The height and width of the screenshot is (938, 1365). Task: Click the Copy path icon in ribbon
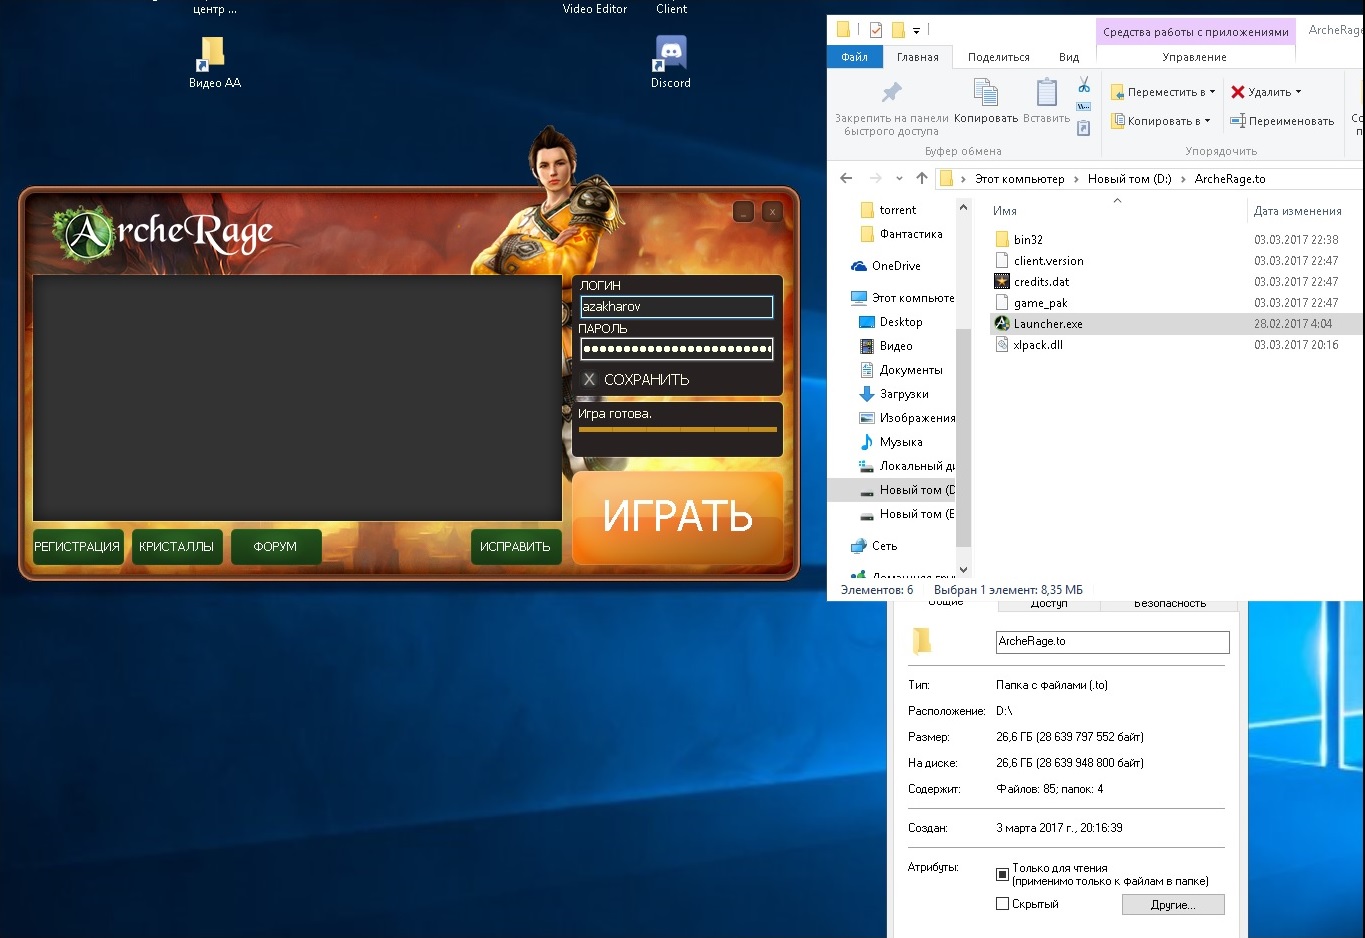click(x=1084, y=107)
